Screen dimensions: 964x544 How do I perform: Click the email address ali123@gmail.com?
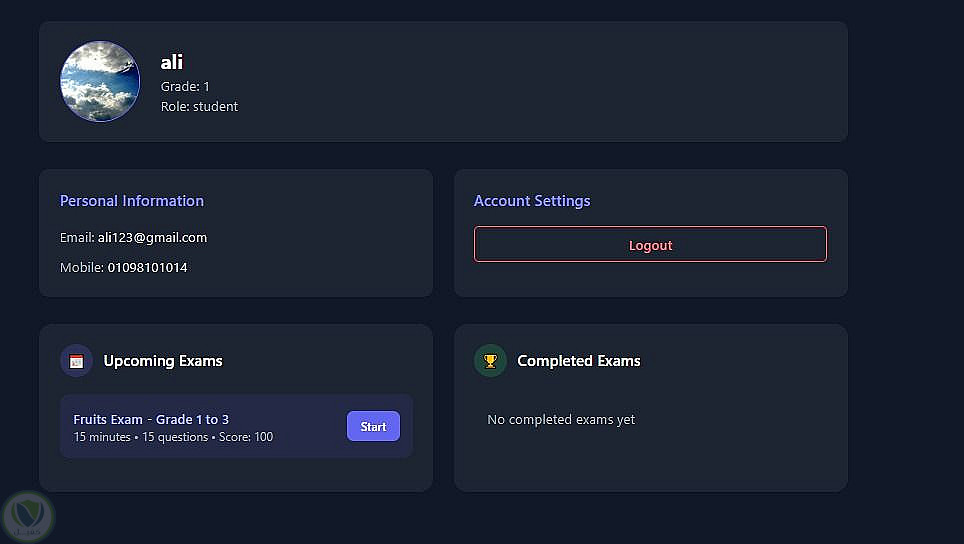point(152,238)
